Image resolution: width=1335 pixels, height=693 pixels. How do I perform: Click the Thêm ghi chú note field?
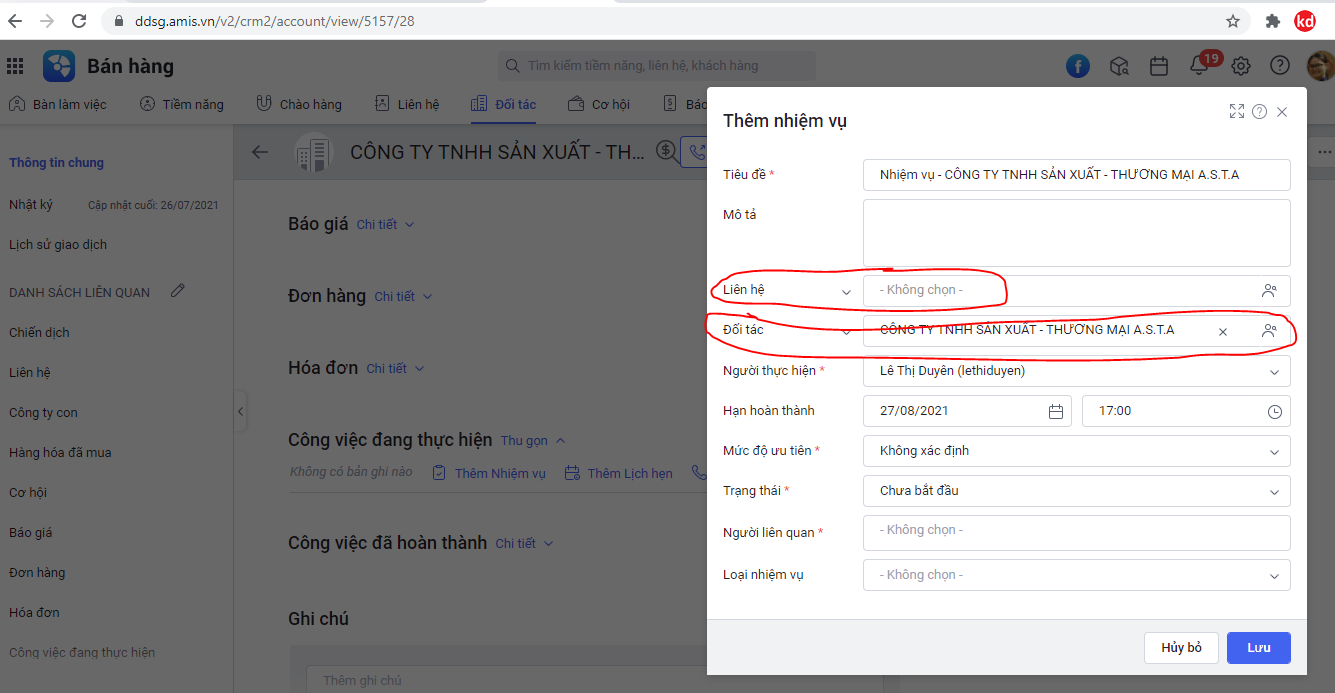(x=594, y=680)
